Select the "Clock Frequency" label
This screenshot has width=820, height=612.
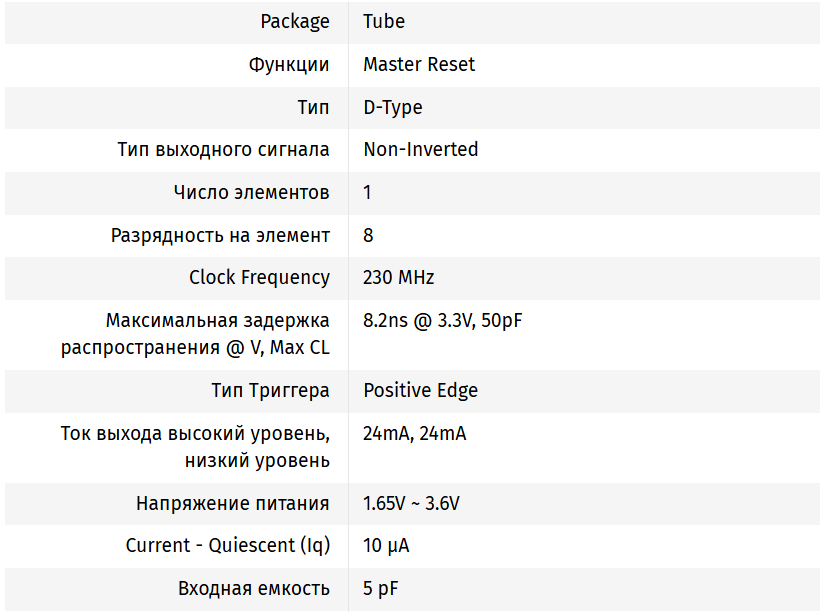(x=259, y=277)
